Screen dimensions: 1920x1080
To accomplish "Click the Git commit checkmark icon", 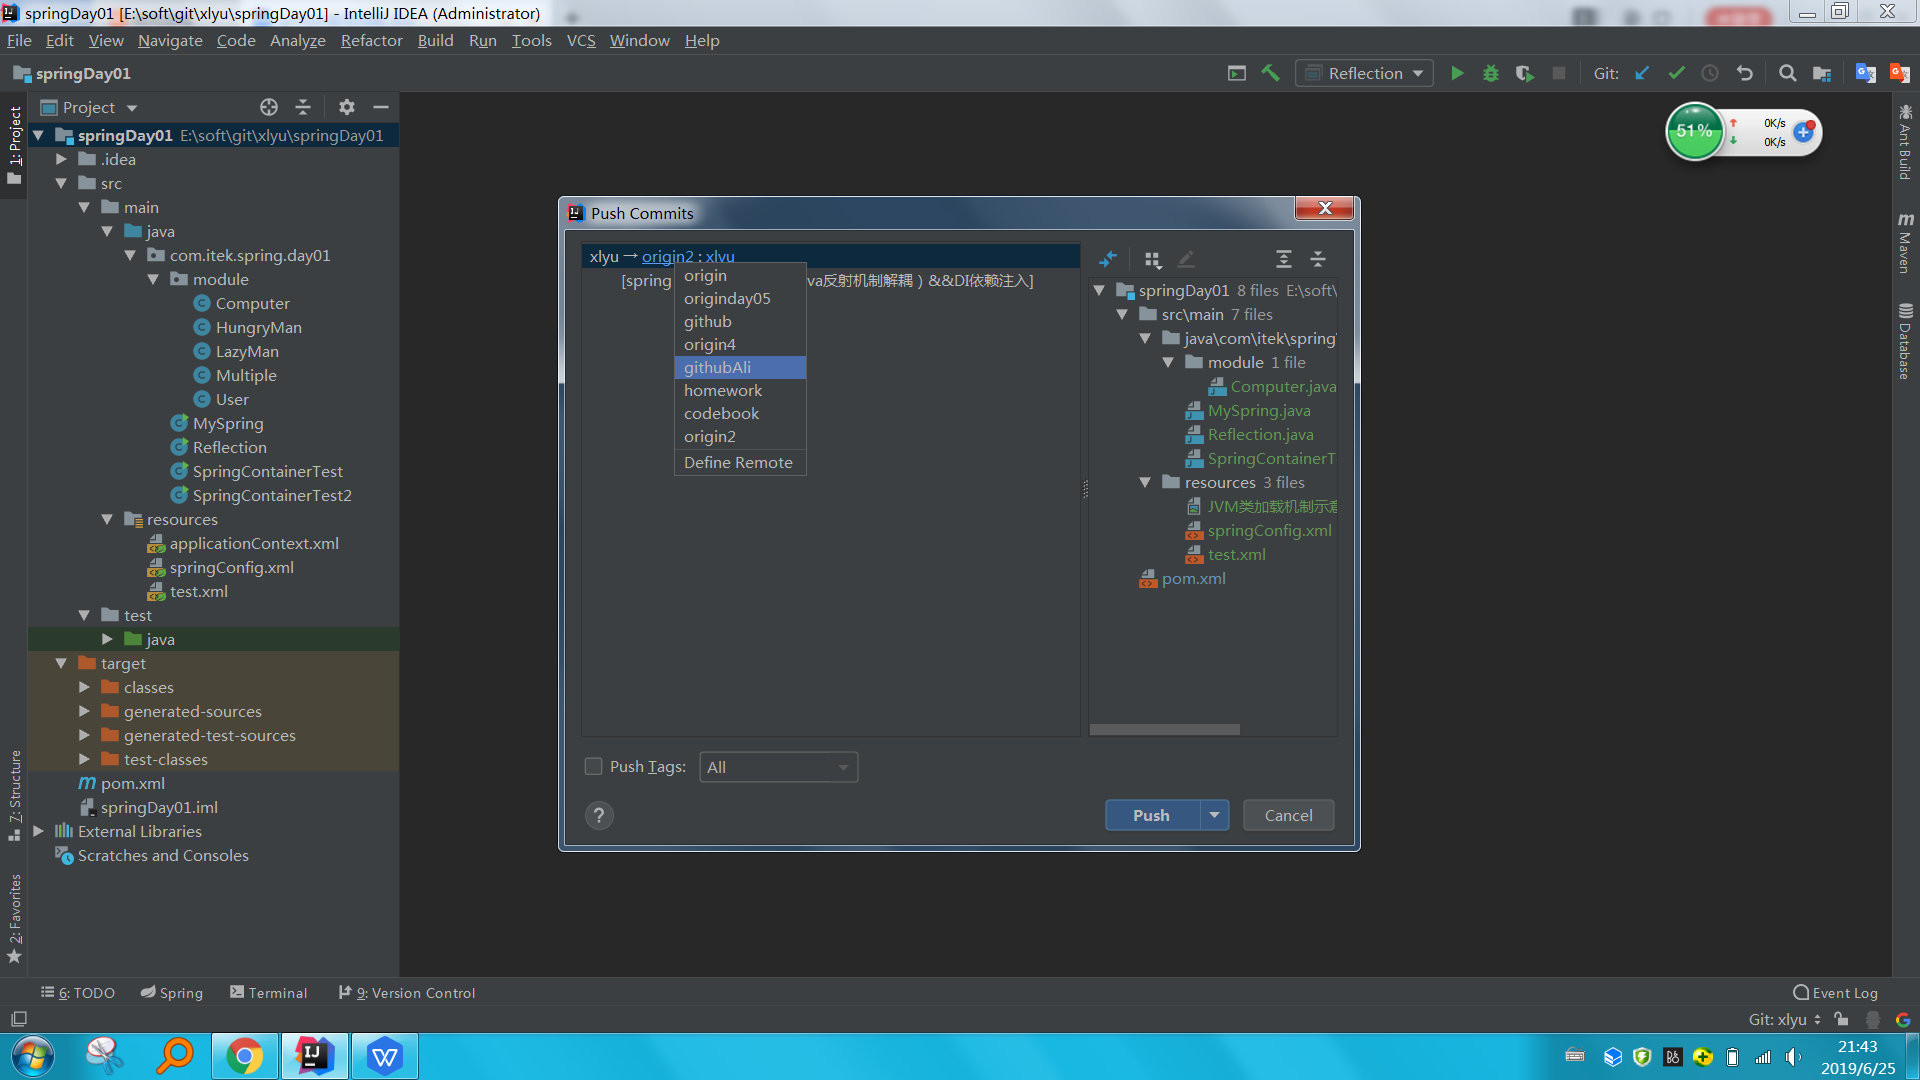I will click(1676, 73).
